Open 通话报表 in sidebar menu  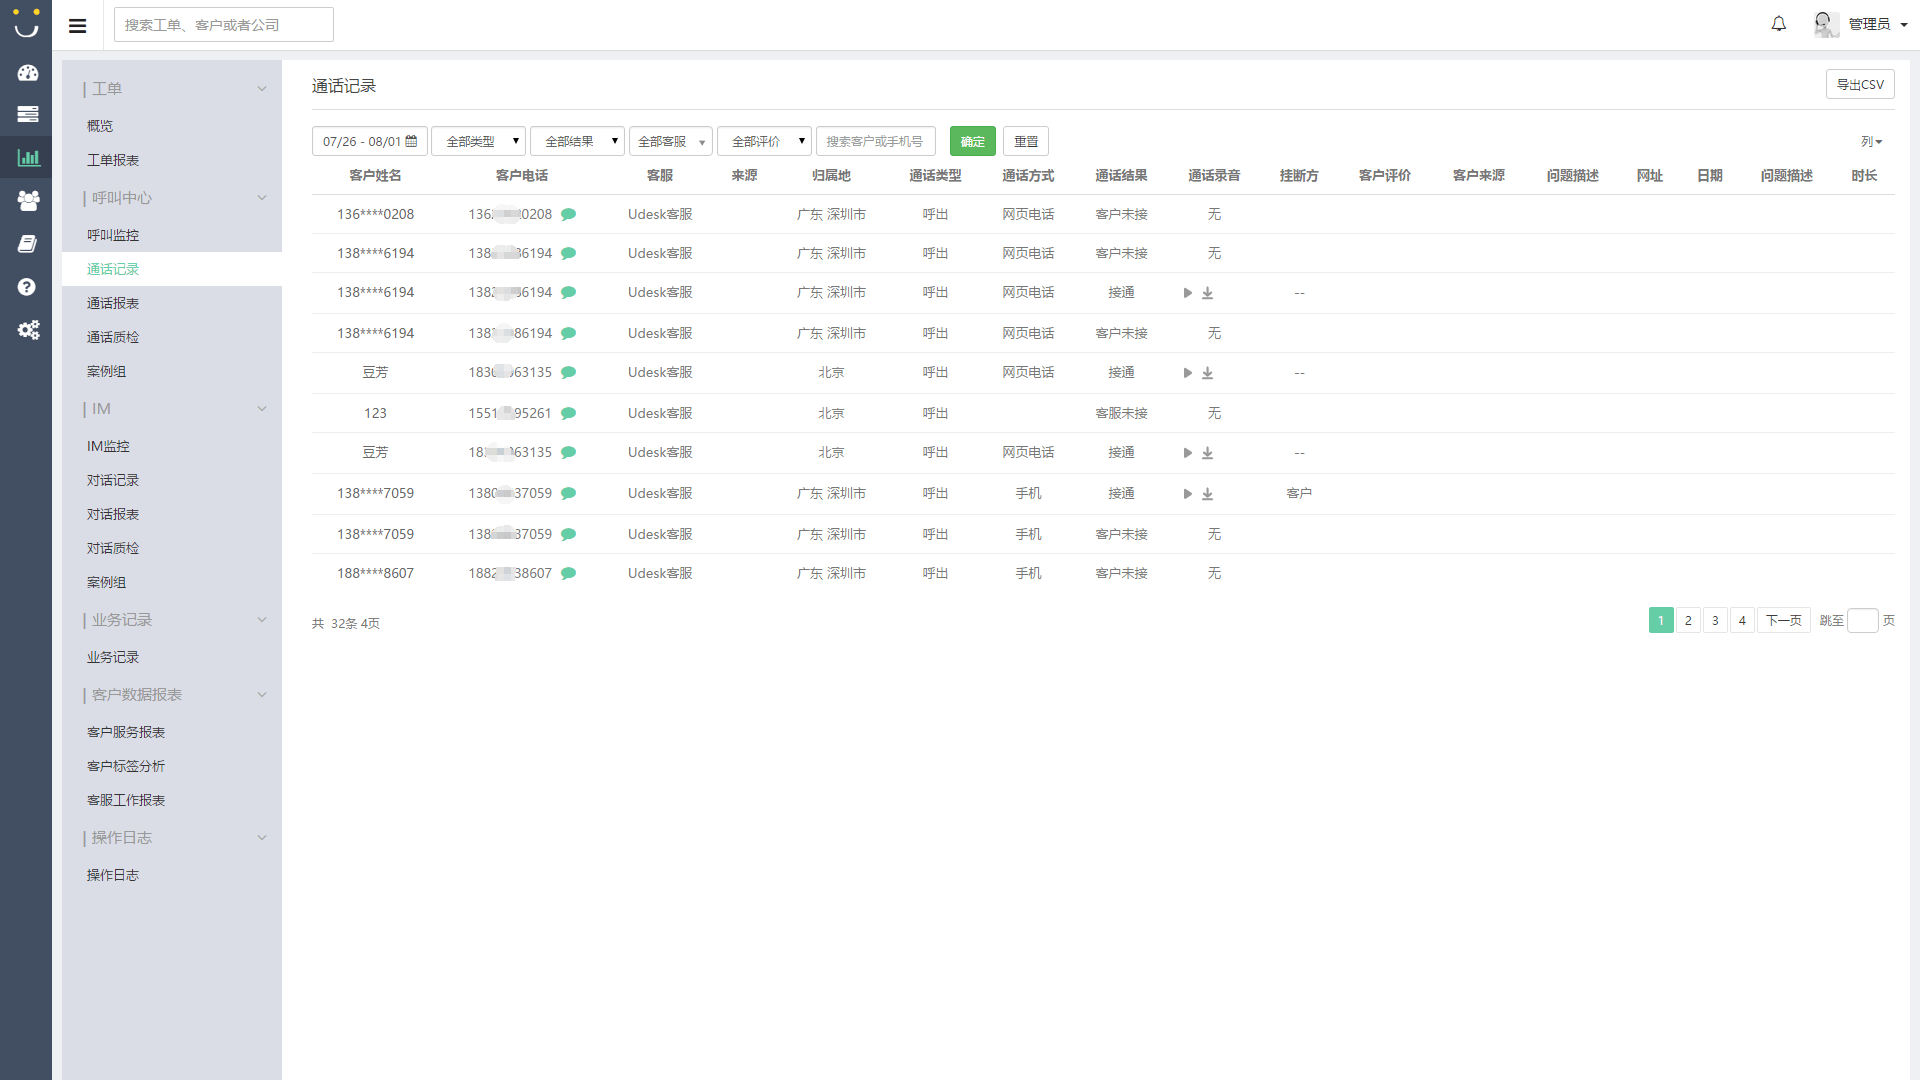click(113, 303)
